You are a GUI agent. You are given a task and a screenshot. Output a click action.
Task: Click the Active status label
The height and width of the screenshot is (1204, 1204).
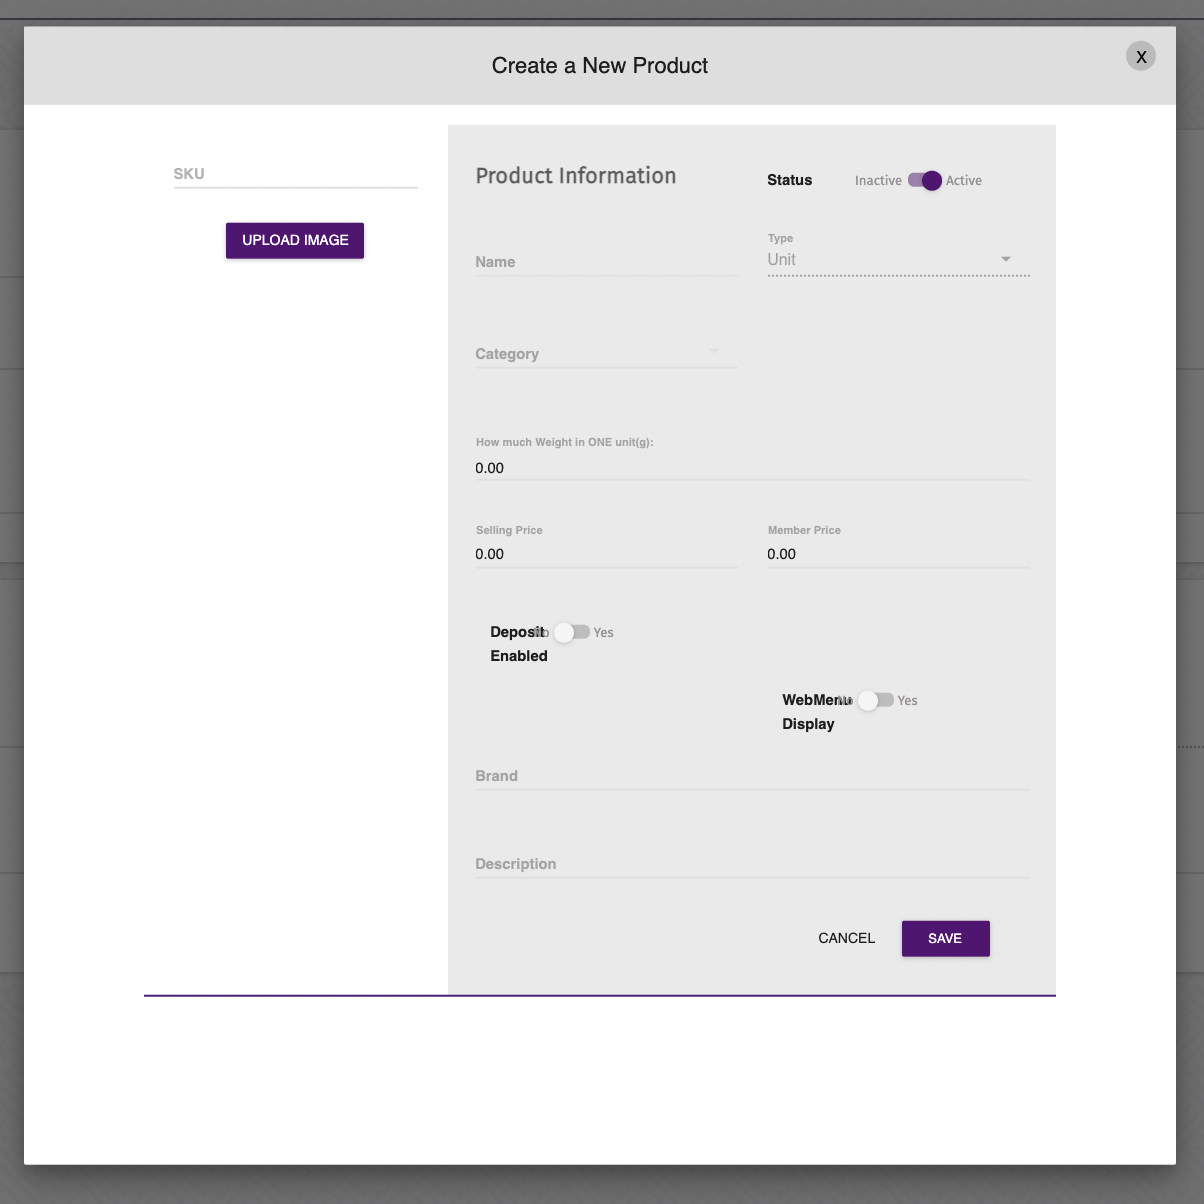click(x=964, y=181)
